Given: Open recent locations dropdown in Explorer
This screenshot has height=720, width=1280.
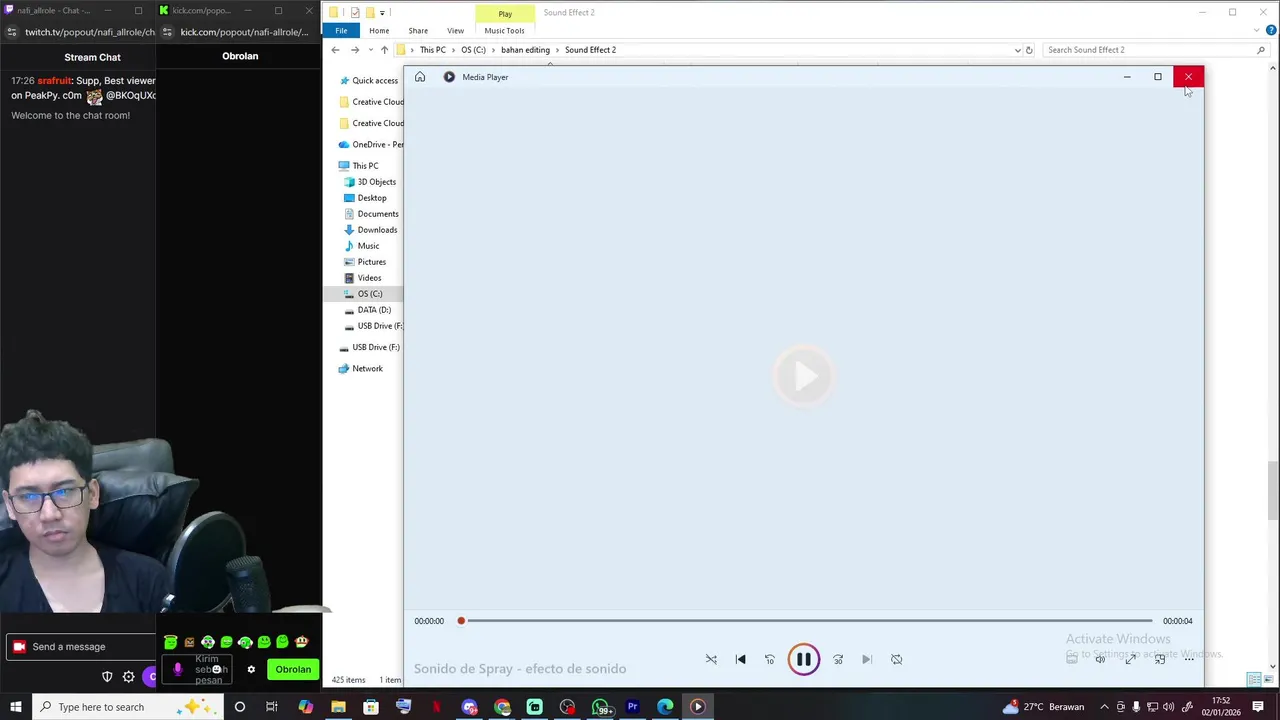Looking at the screenshot, I should [x=371, y=50].
